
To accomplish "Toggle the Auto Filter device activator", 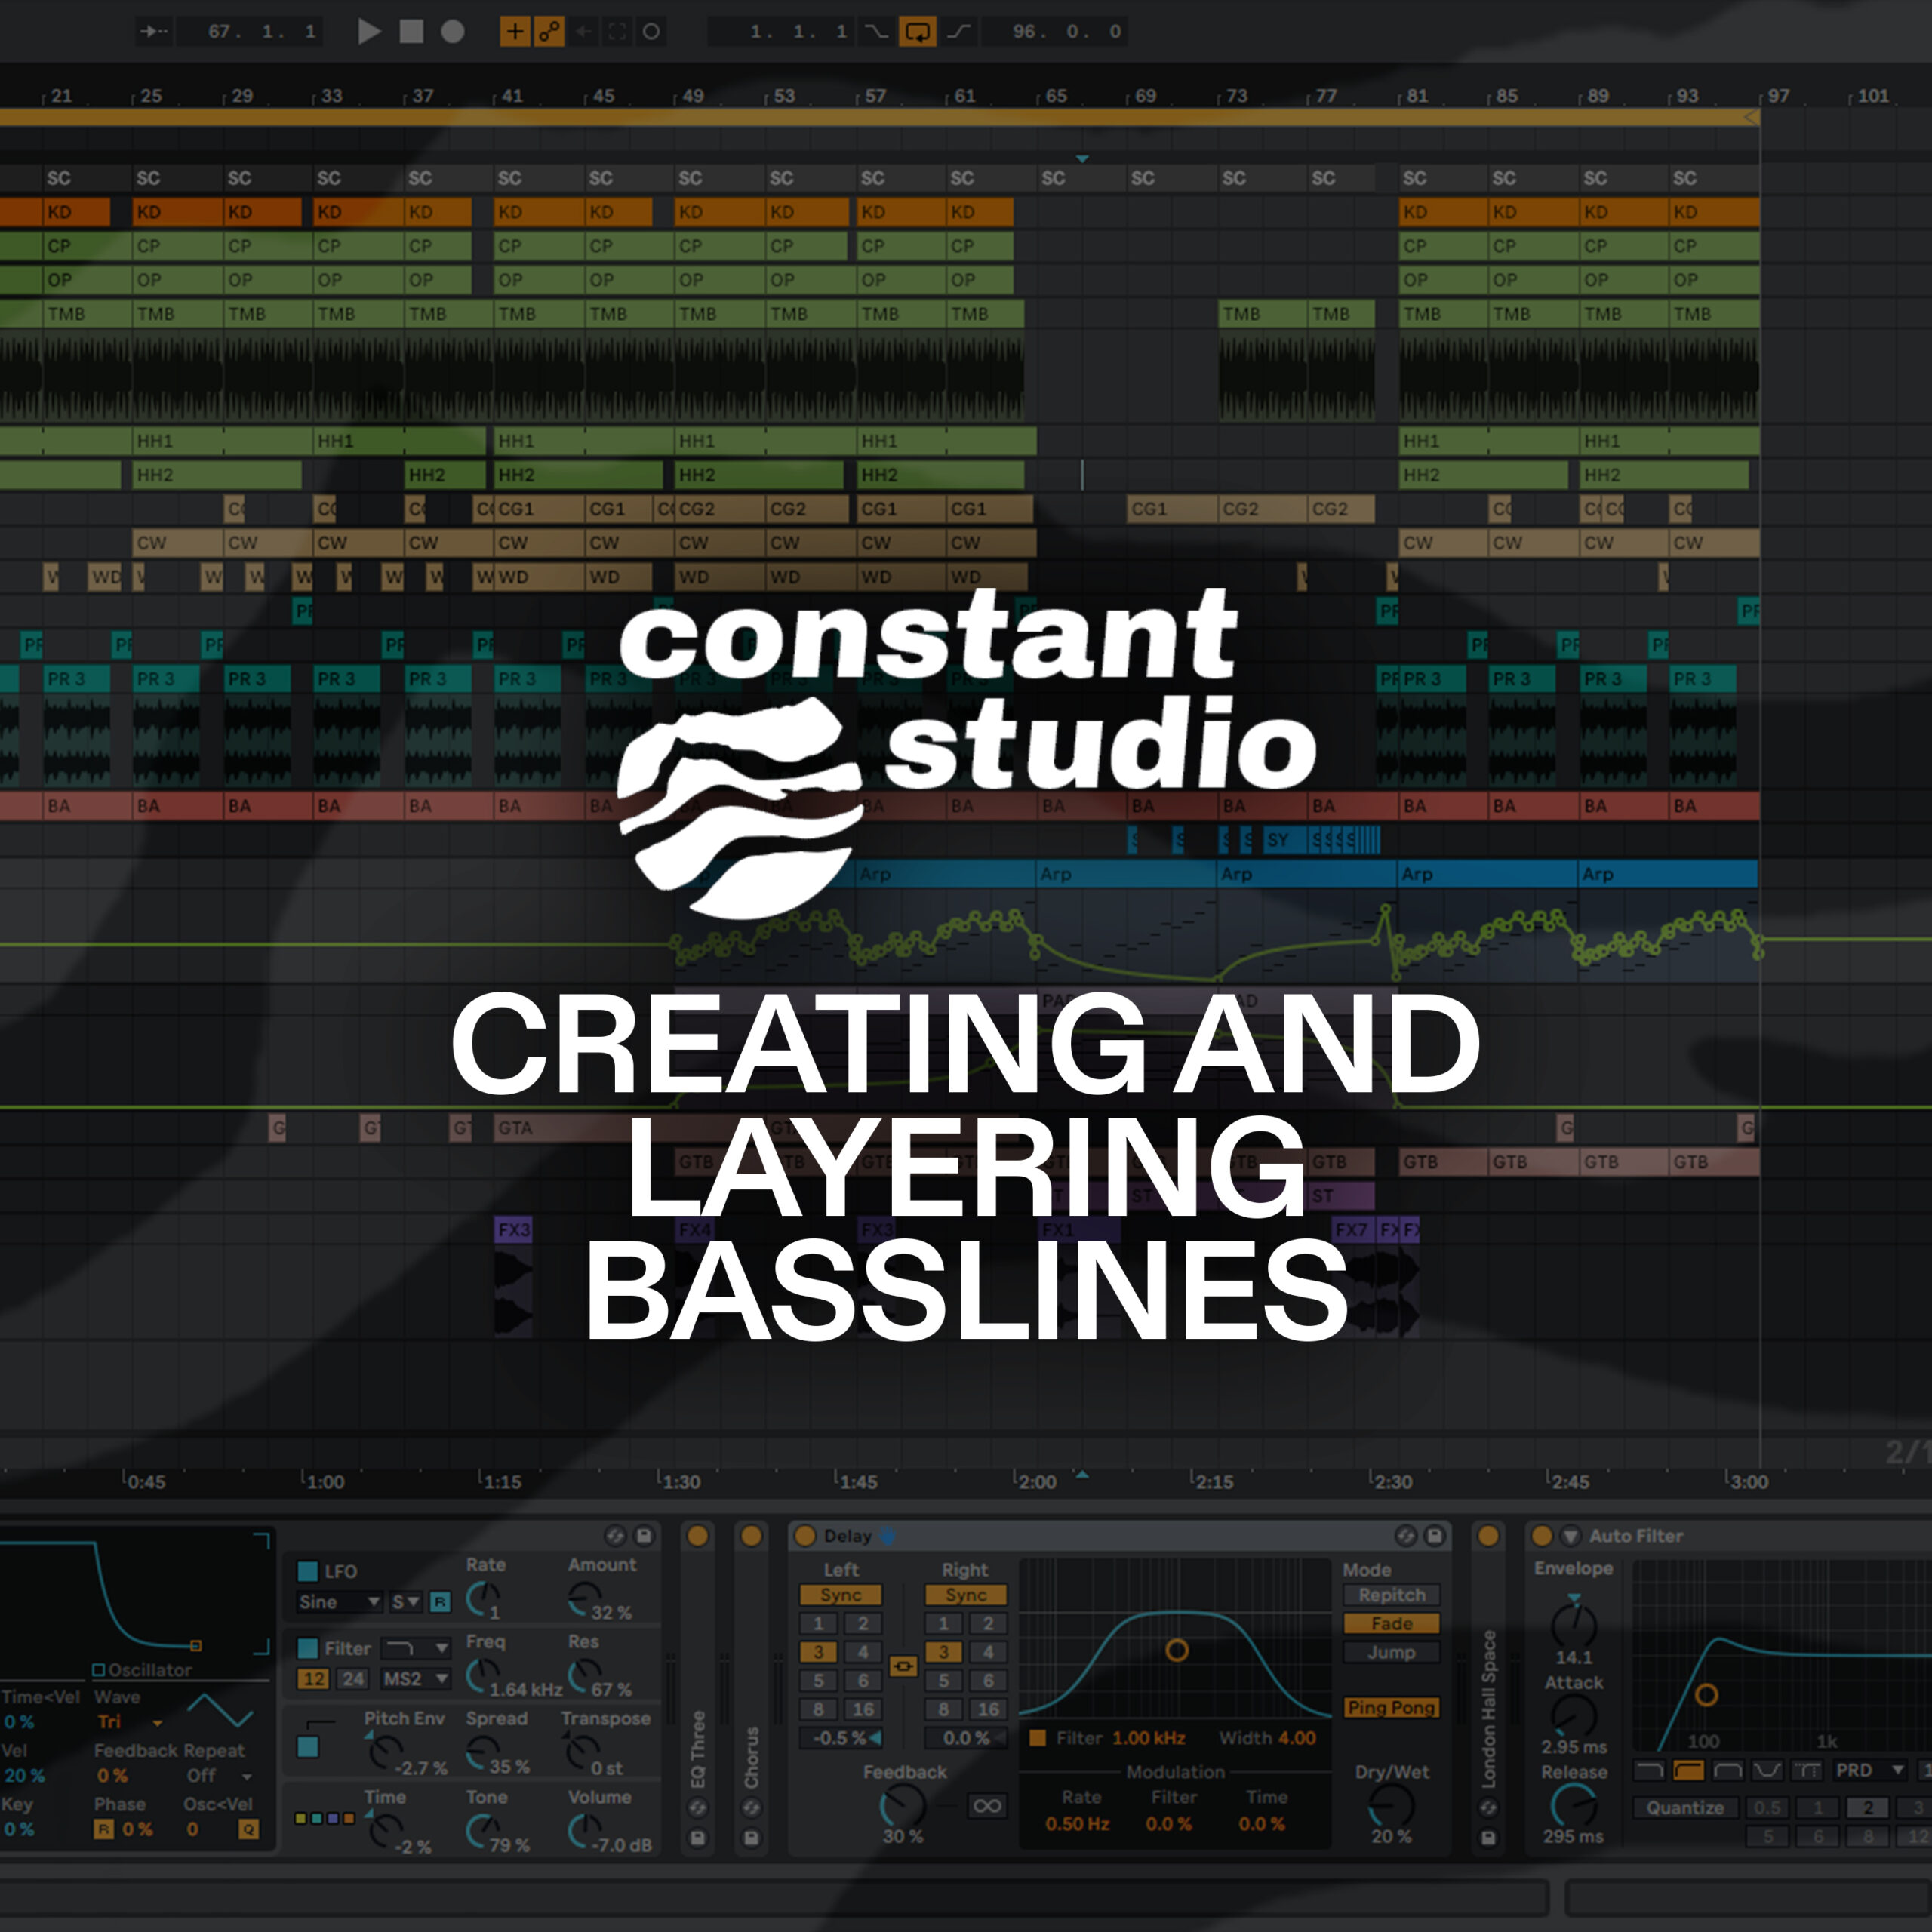I will 1542,1536.
